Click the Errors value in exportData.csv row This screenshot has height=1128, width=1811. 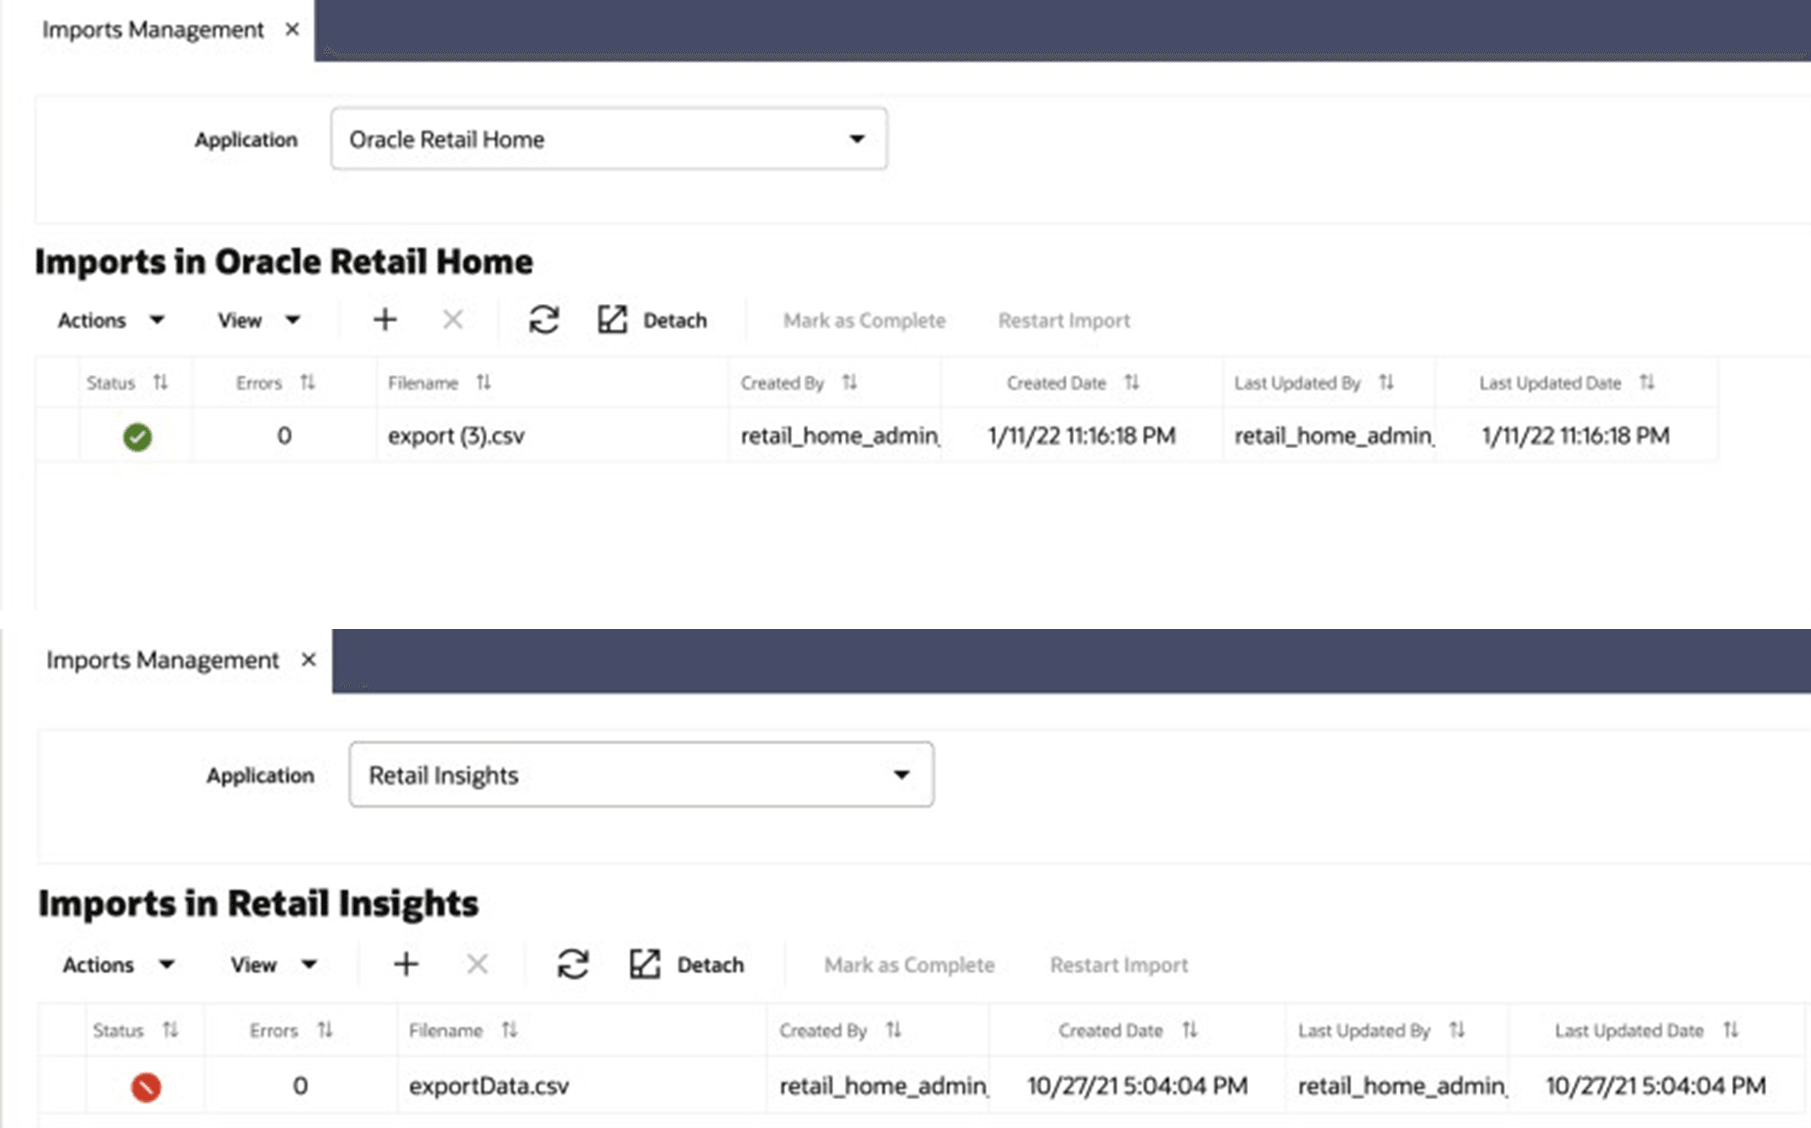pos(300,1086)
